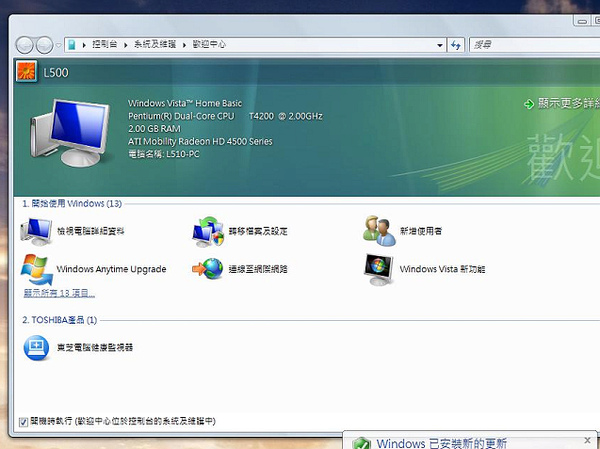Open the recent pages dropdown next to forward

click(x=59, y=45)
